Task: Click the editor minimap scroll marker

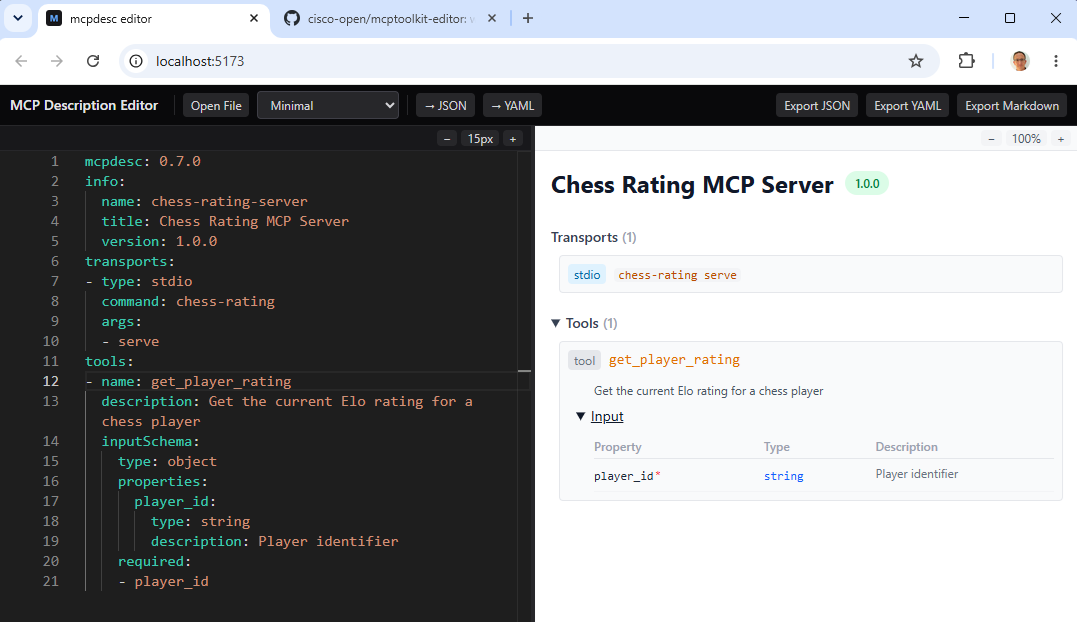Action: pos(524,371)
